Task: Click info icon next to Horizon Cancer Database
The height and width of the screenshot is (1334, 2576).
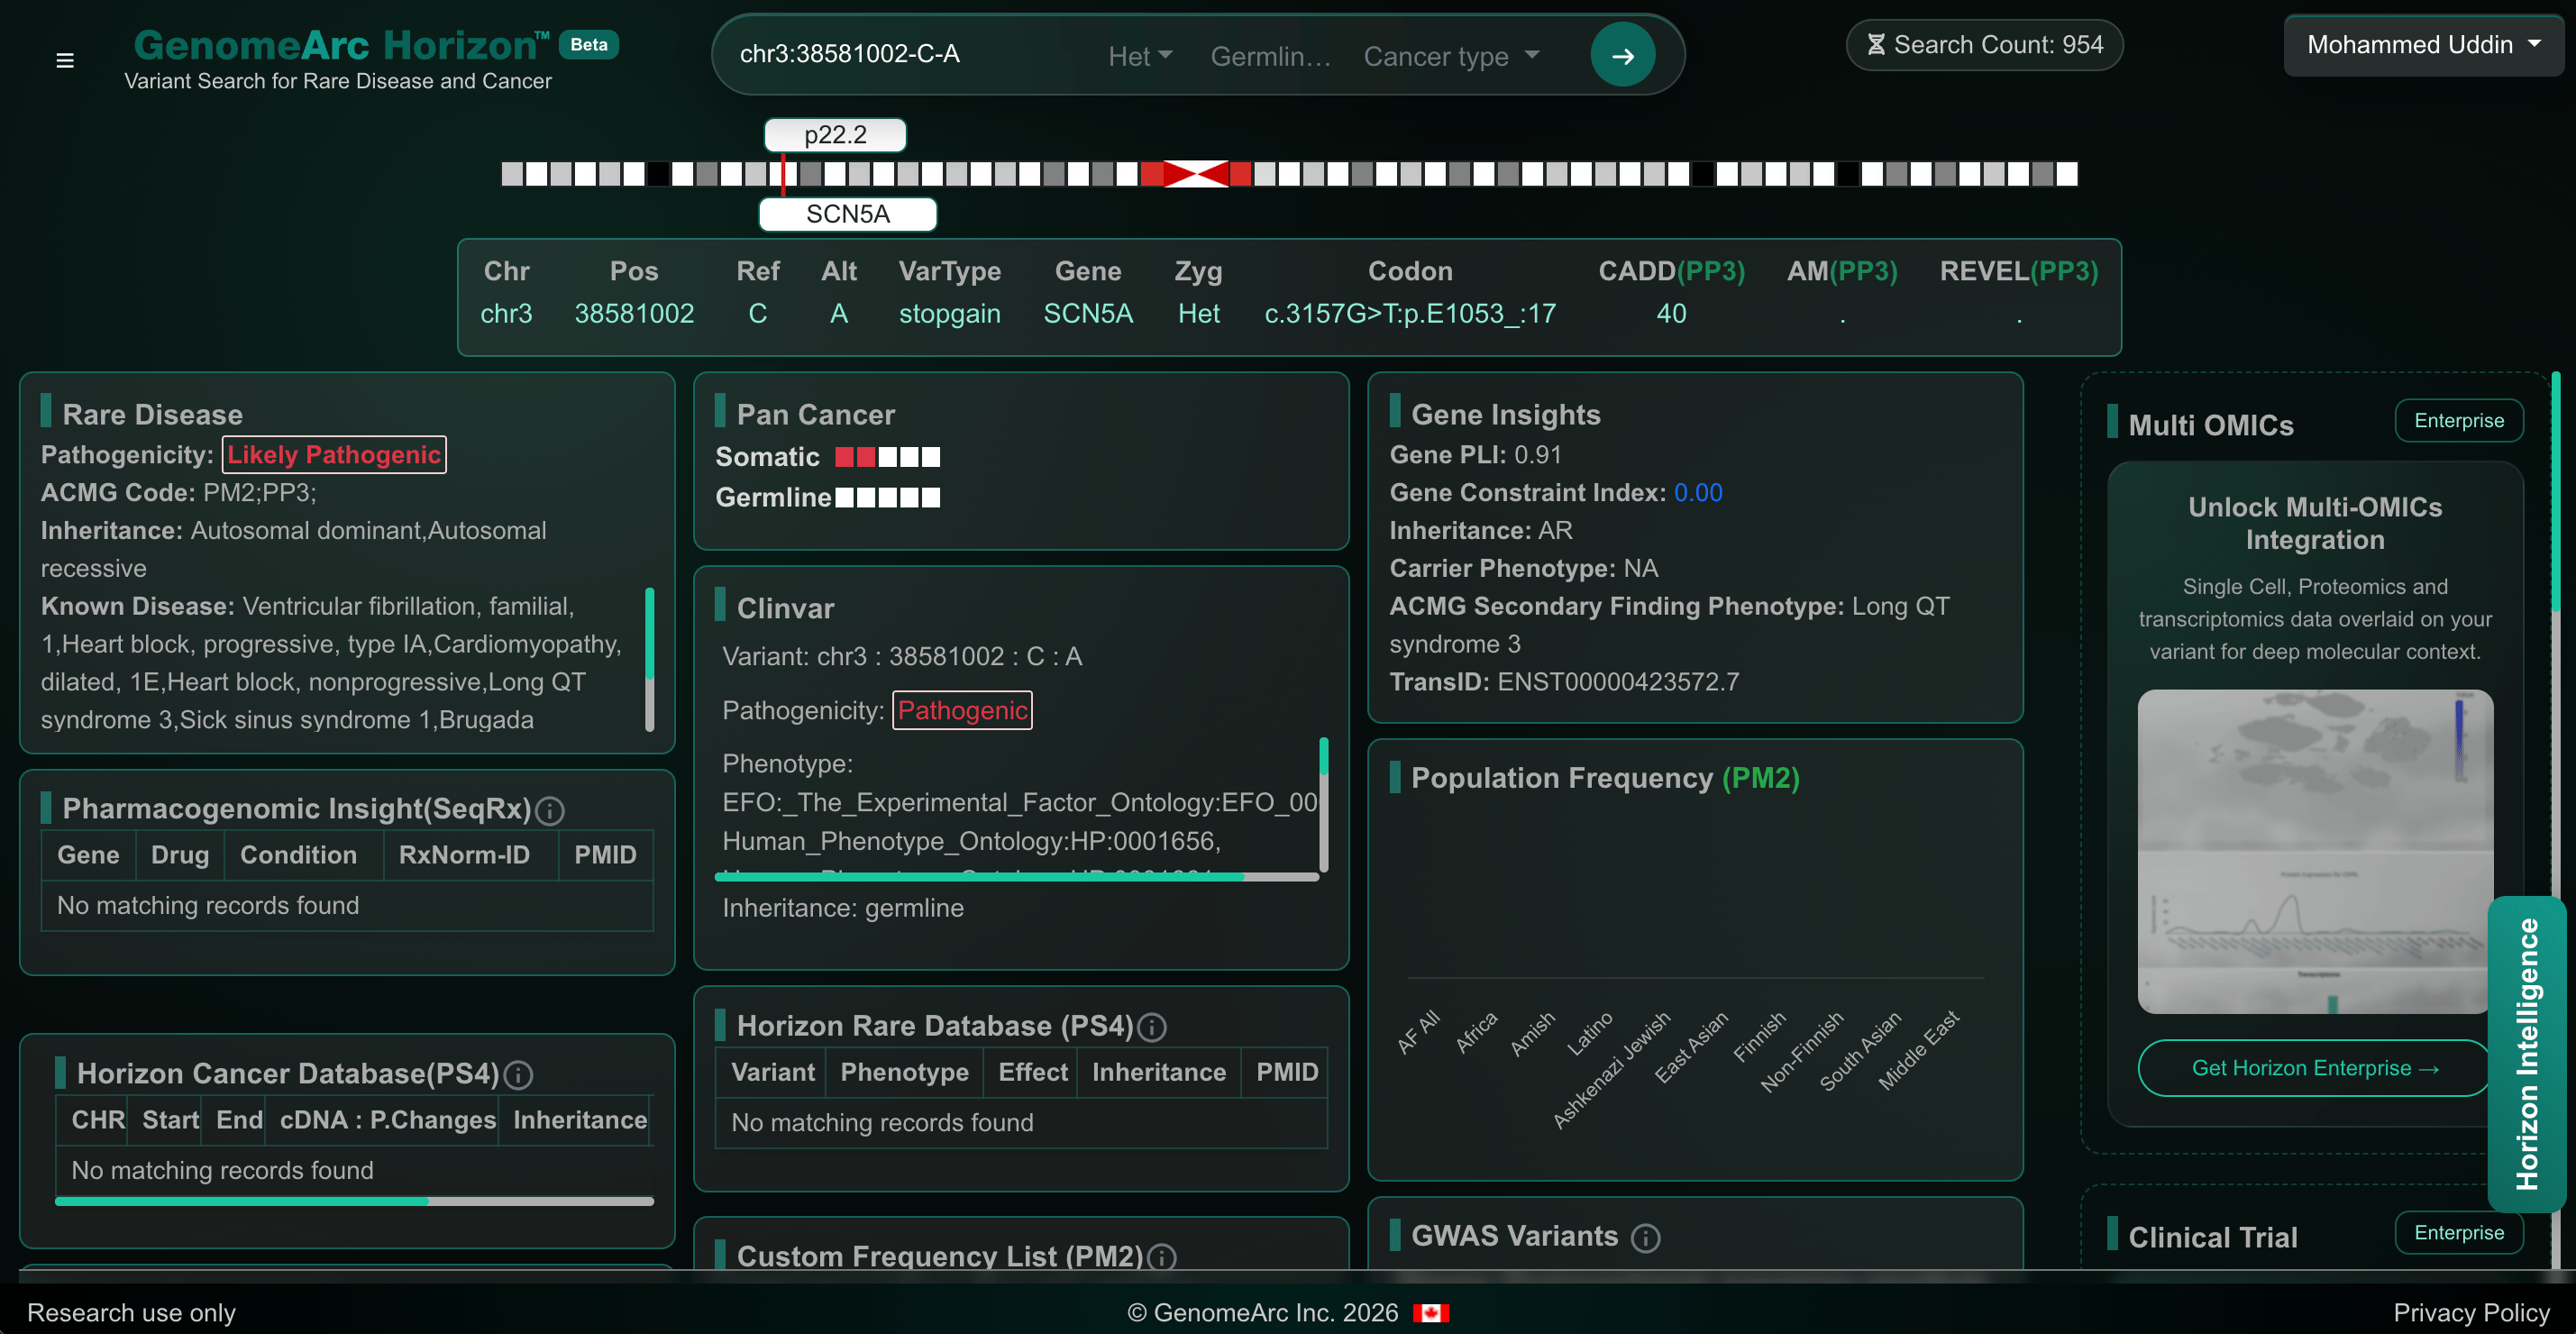Action: pos(518,1075)
